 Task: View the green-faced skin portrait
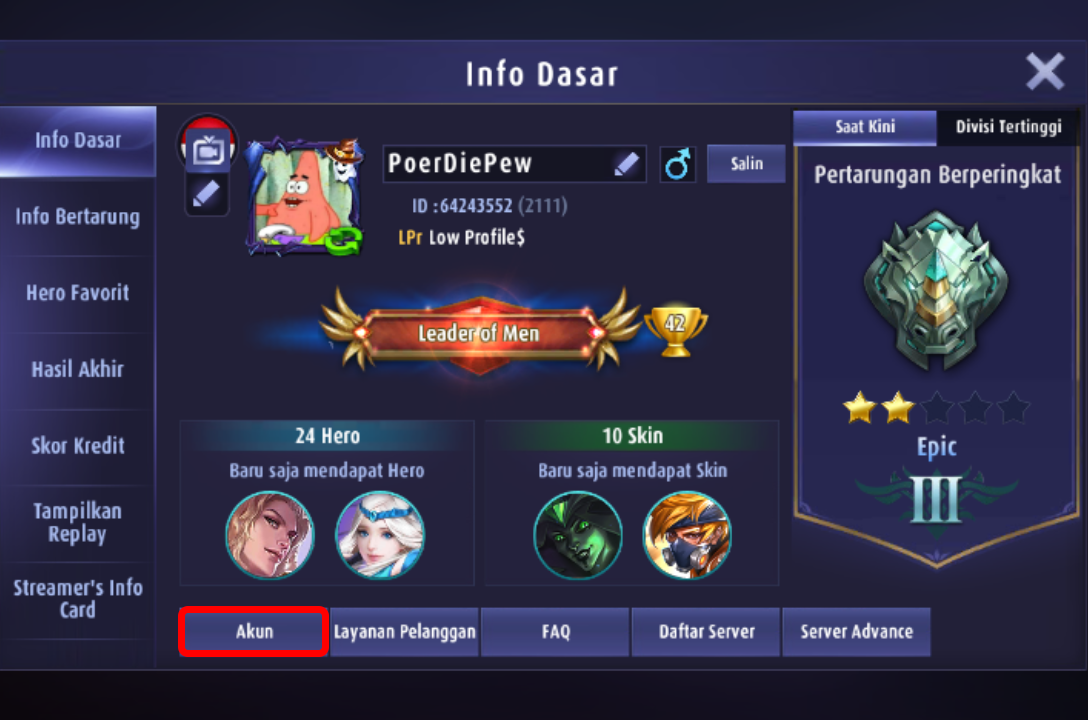click(577, 535)
